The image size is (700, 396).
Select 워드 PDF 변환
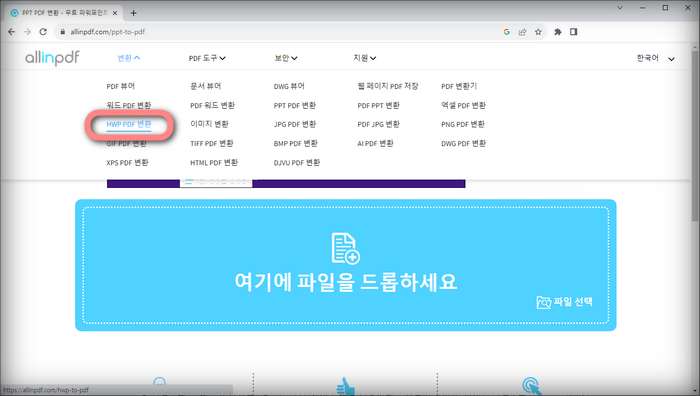(129, 105)
